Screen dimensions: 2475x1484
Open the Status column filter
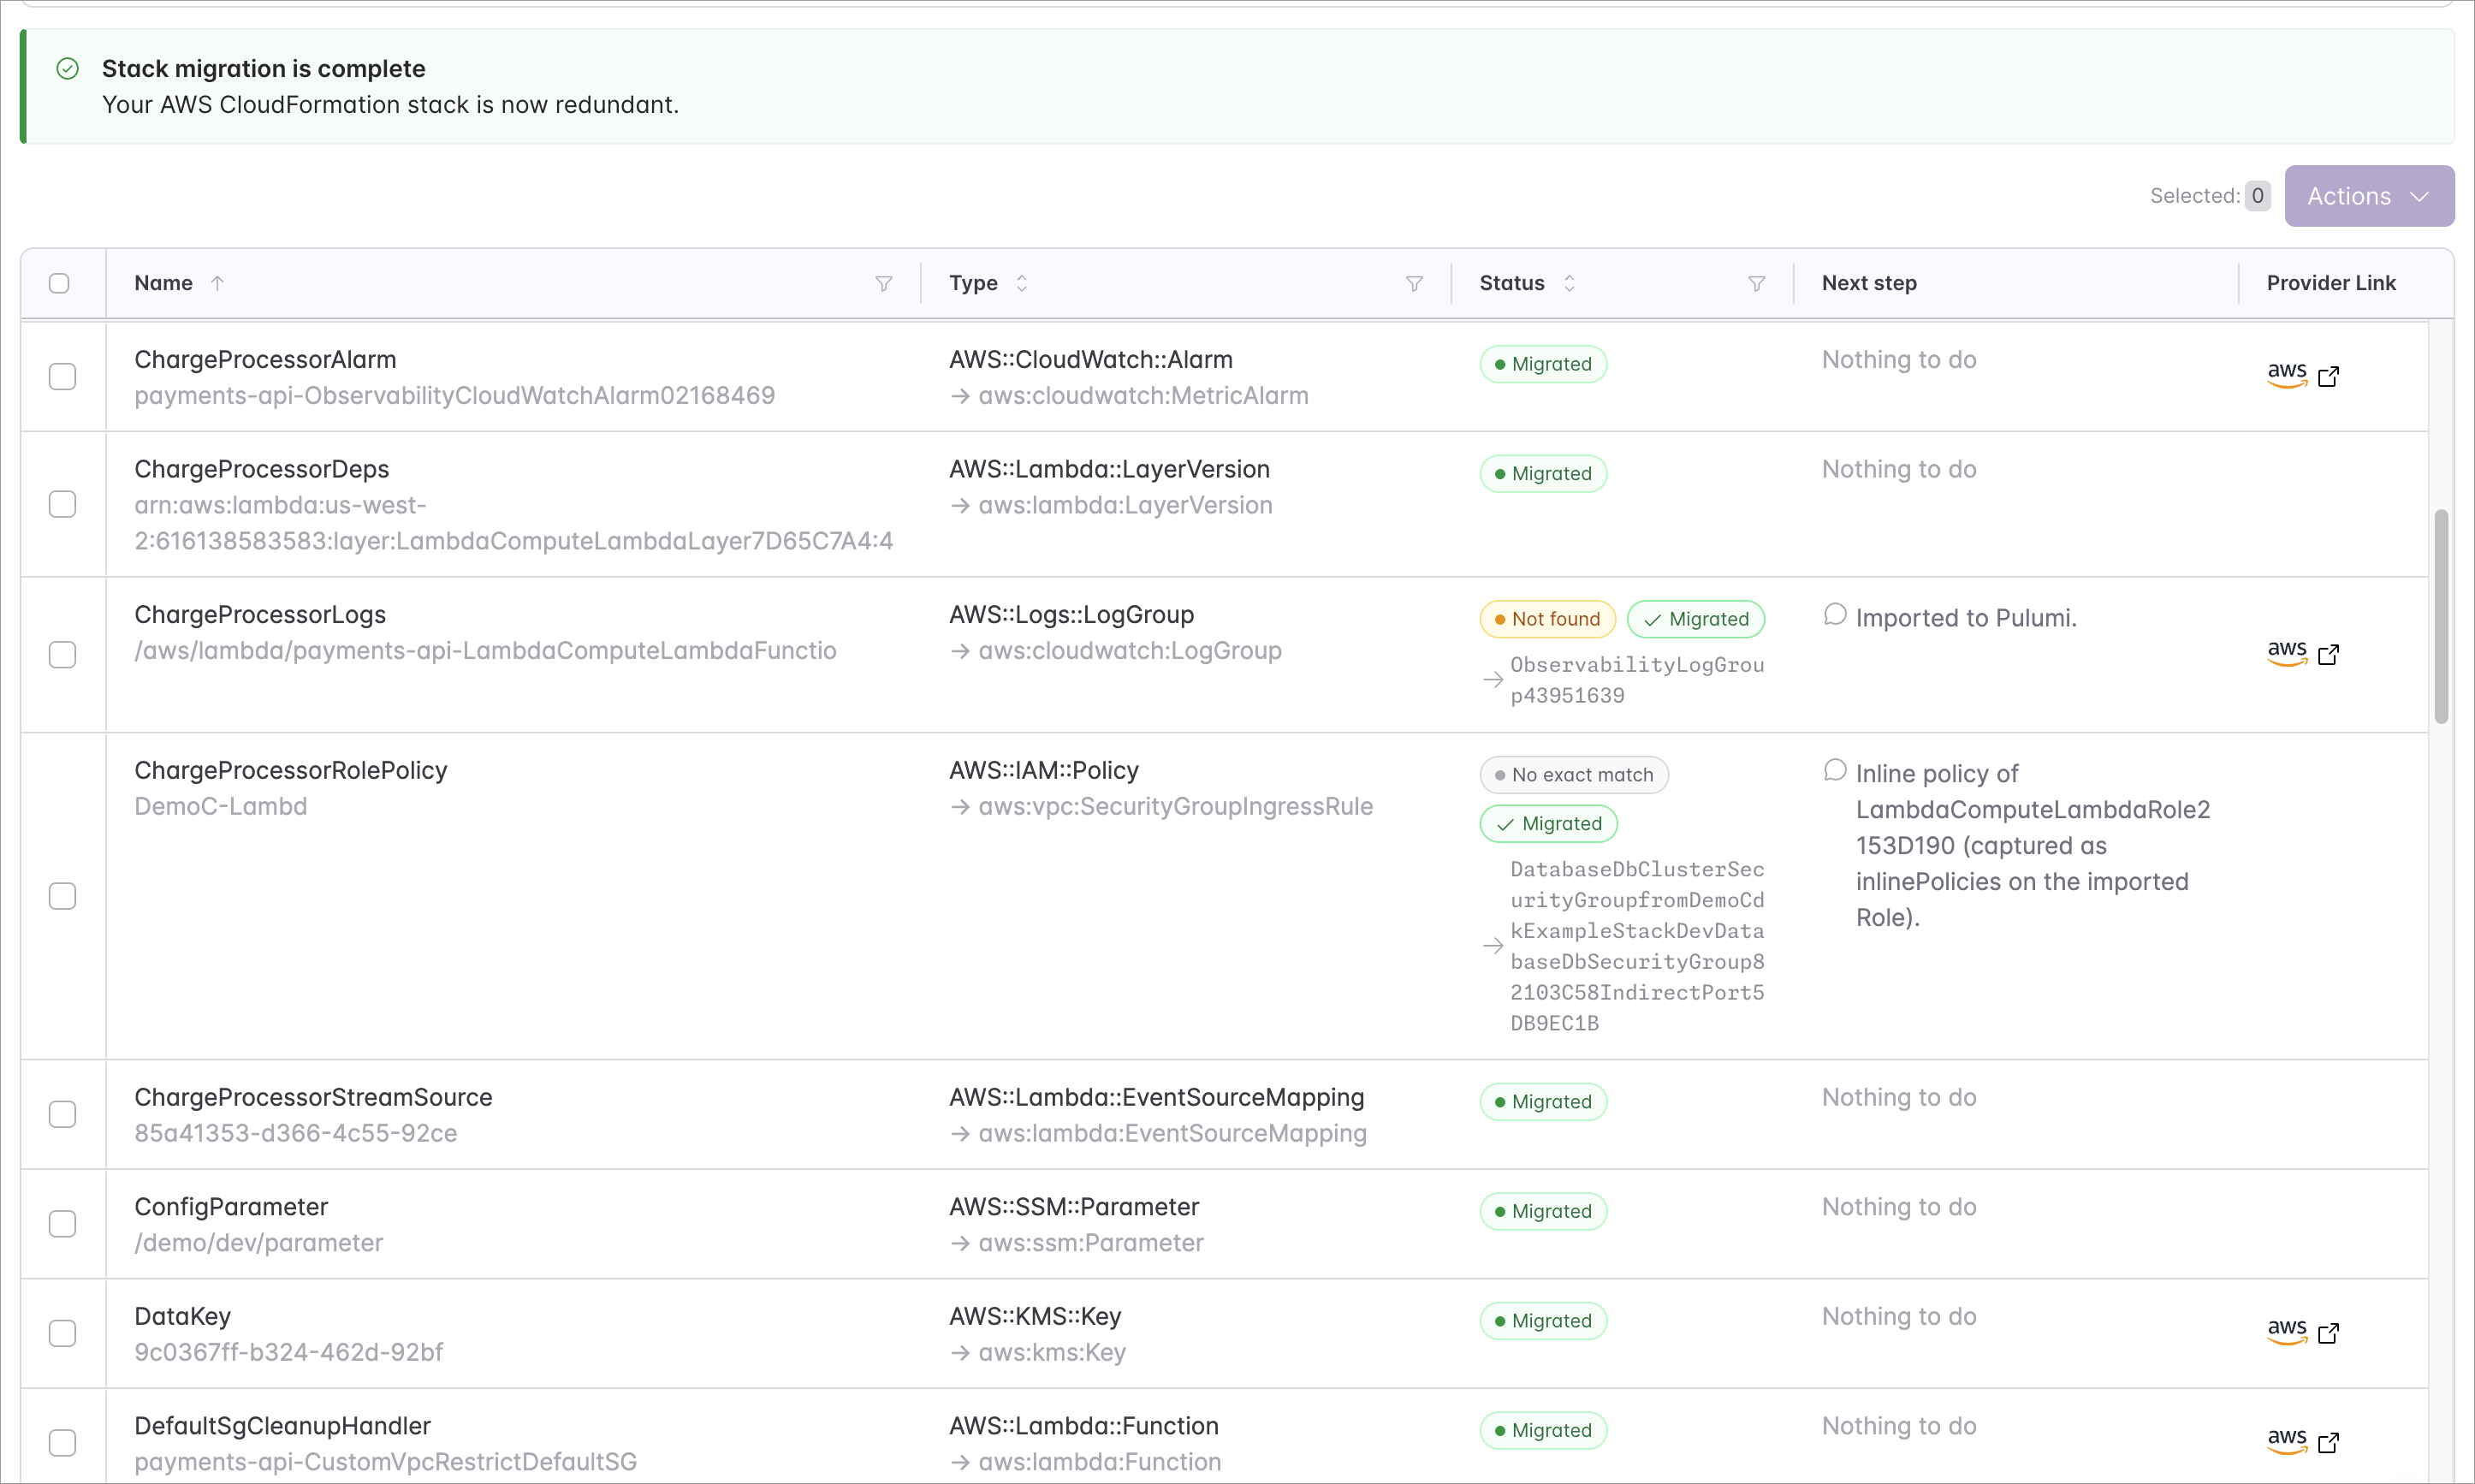coord(1756,283)
